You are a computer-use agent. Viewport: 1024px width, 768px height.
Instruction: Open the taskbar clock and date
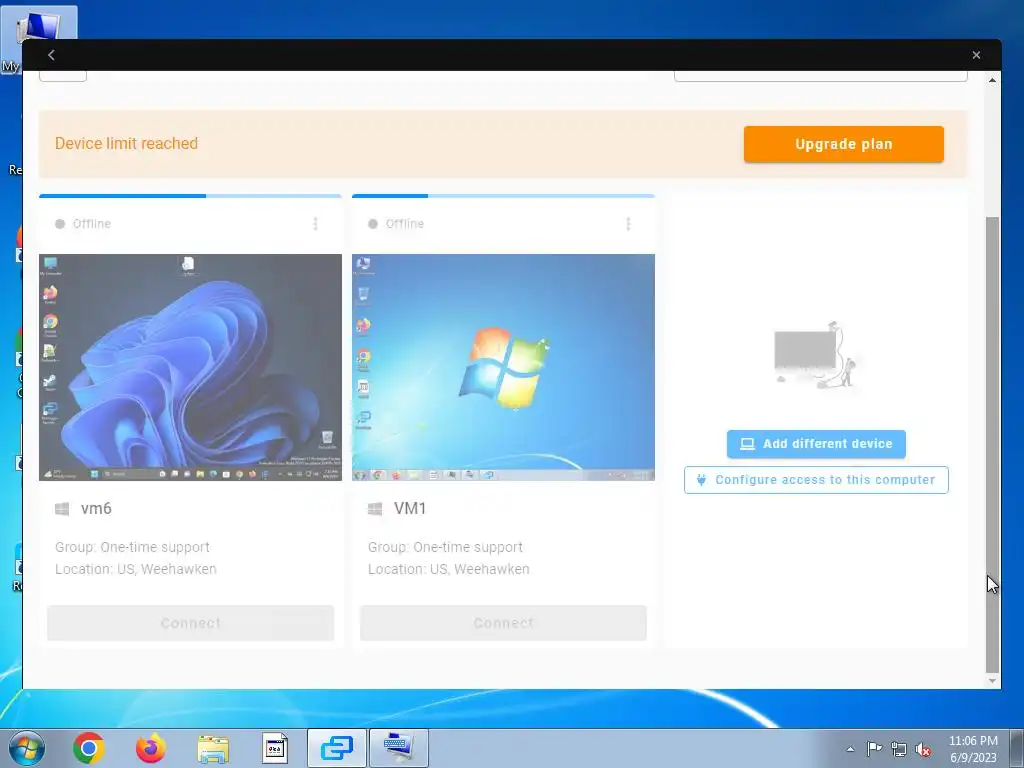(972, 748)
